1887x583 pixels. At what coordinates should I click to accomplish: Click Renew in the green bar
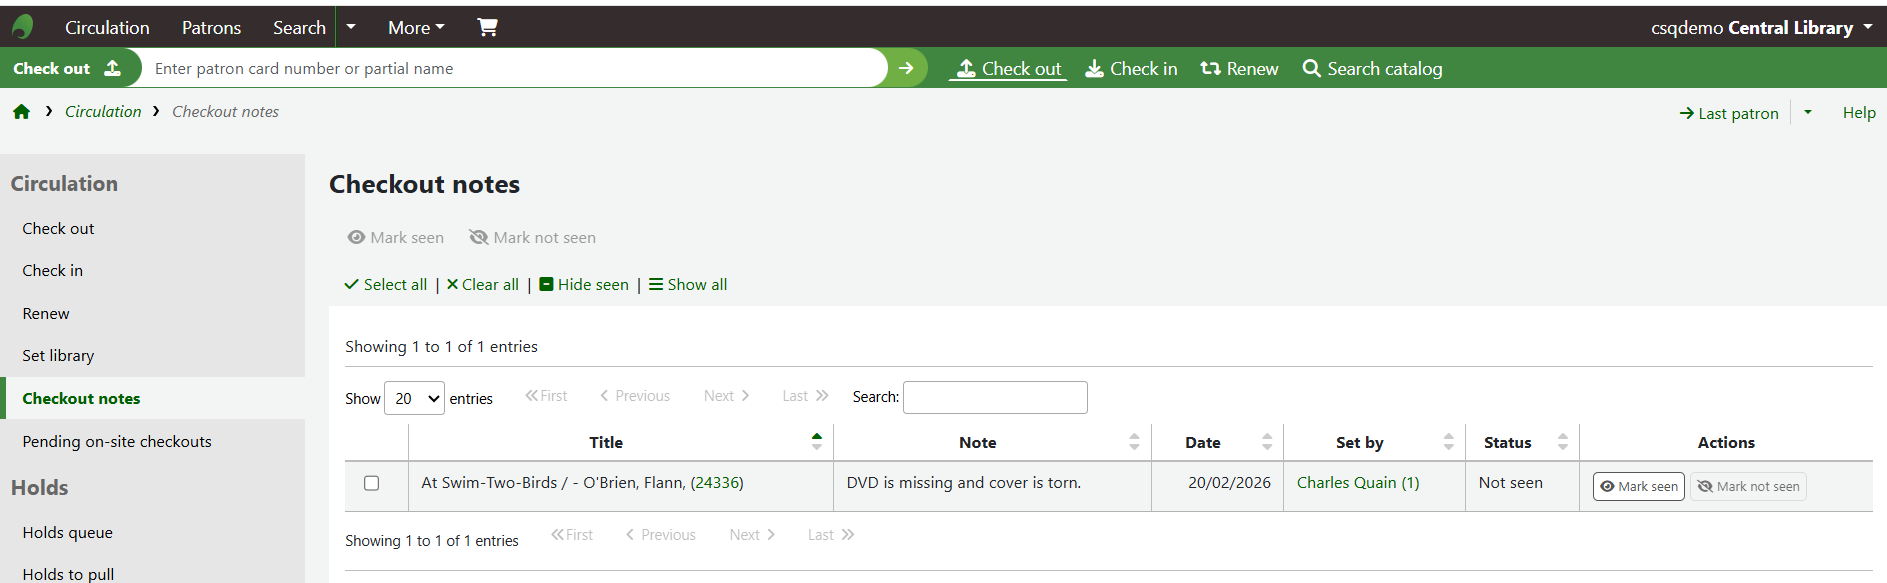[x=1239, y=68]
